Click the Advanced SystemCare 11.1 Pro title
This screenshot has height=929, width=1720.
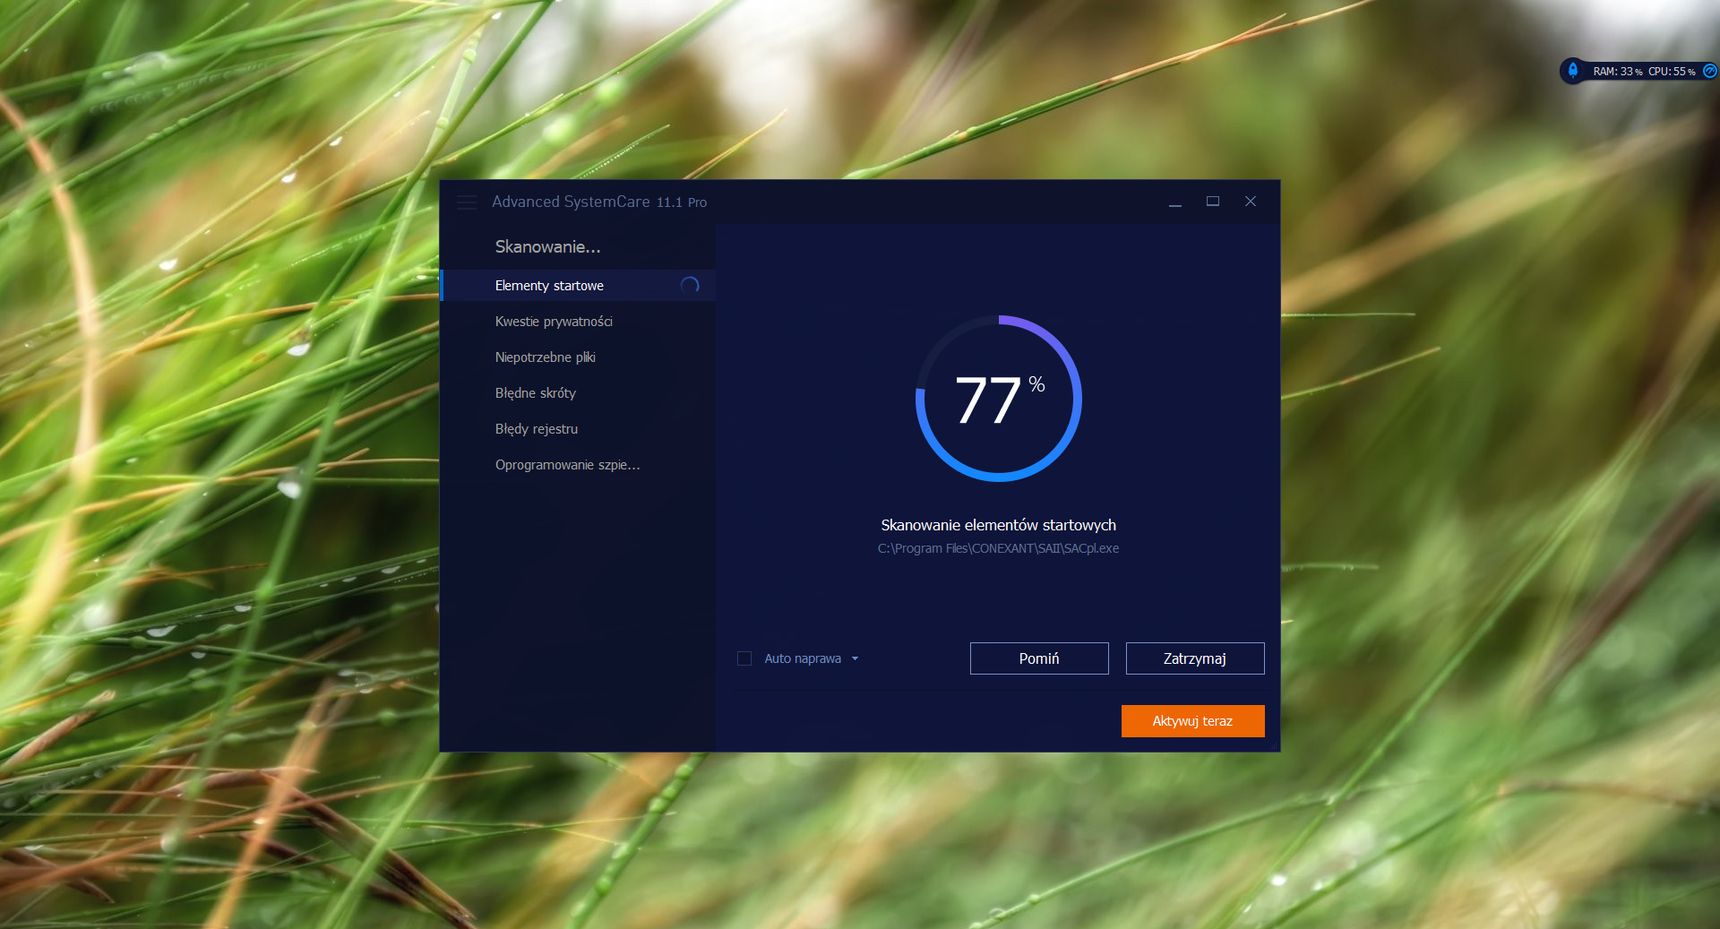click(x=599, y=202)
